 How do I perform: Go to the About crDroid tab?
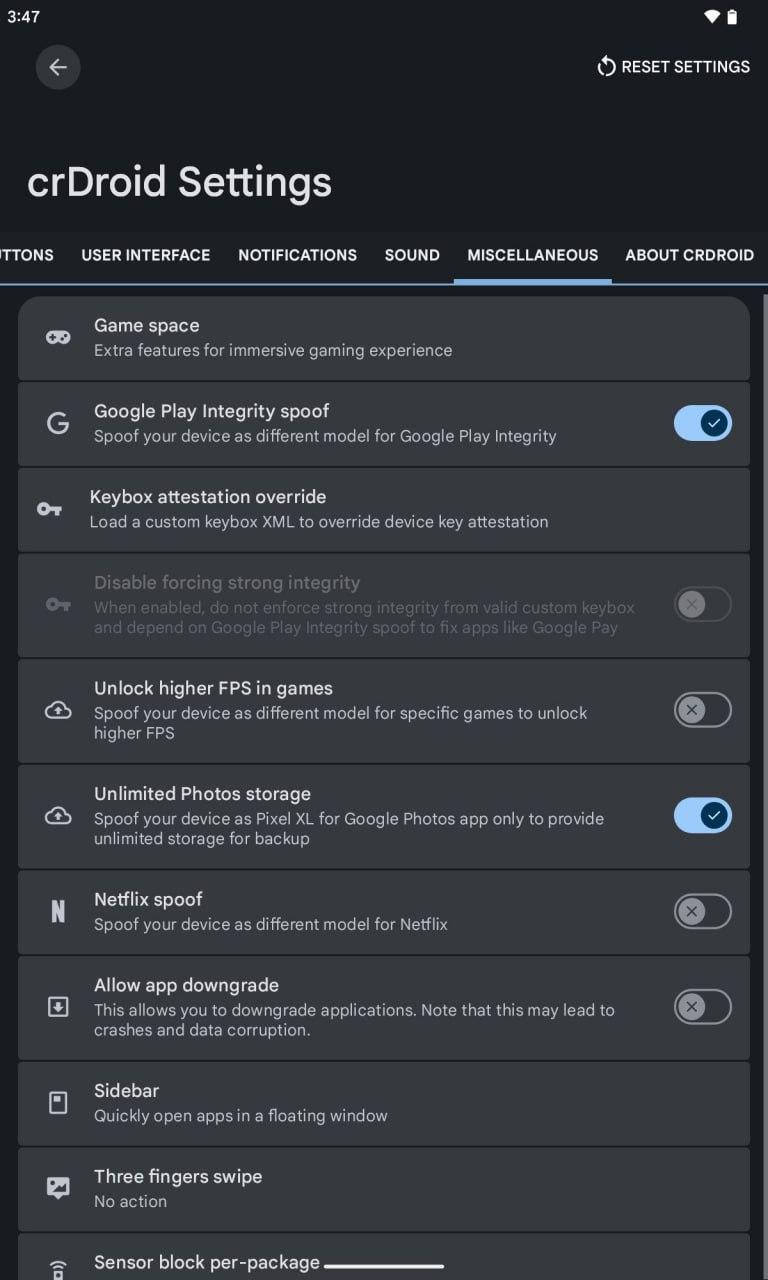tap(689, 255)
